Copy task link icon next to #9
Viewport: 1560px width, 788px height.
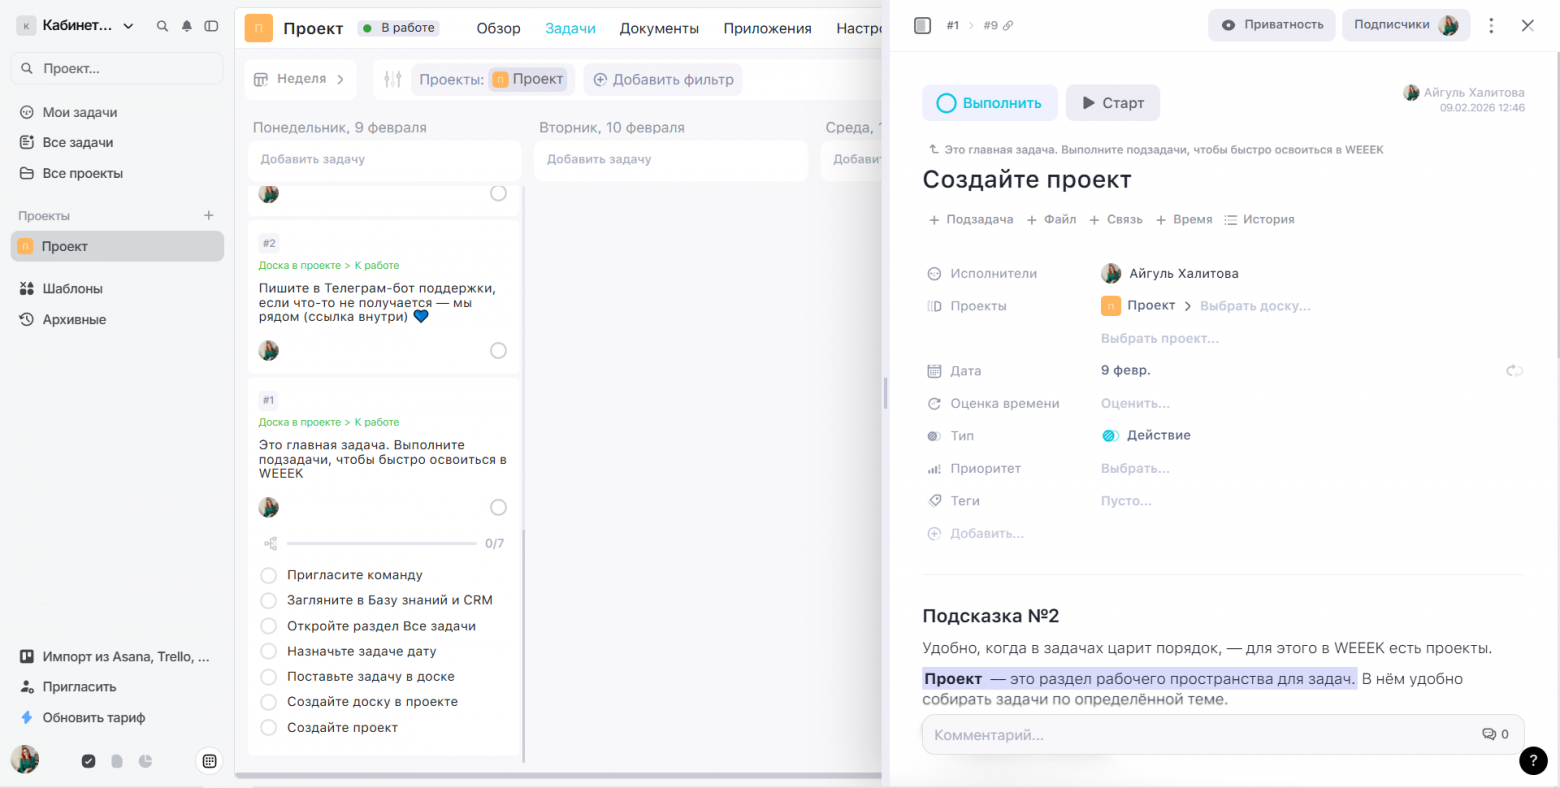pyautogui.click(x=1008, y=26)
